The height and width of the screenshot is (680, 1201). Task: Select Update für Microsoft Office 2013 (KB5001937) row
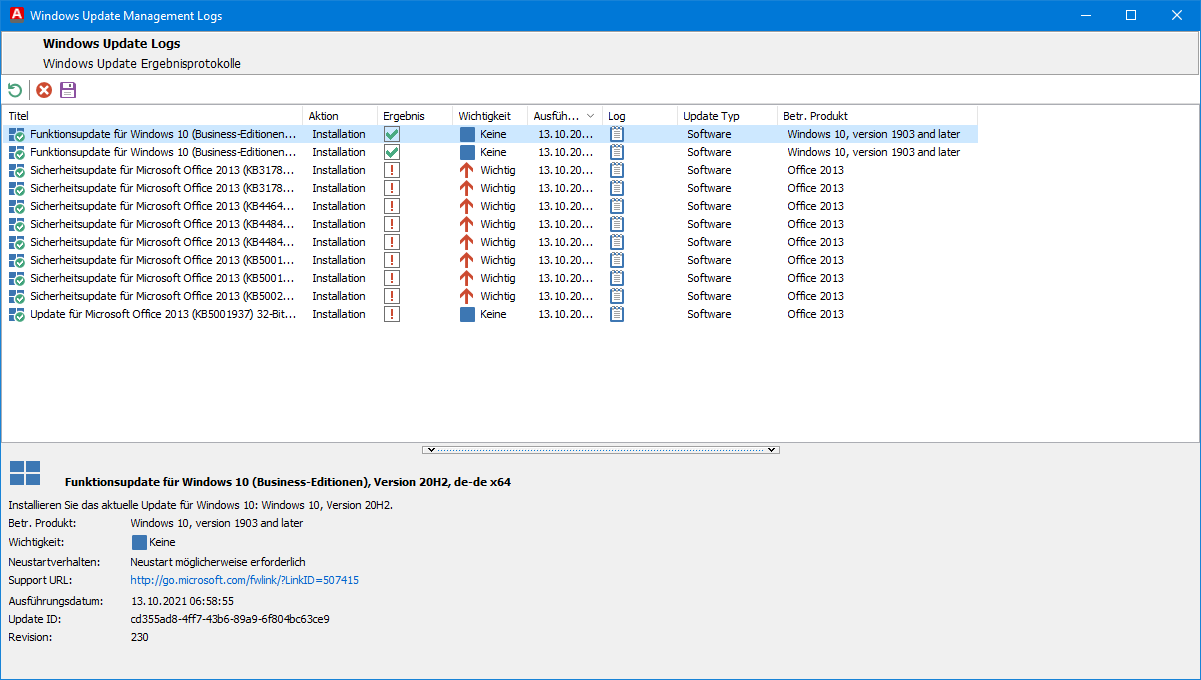(489, 314)
